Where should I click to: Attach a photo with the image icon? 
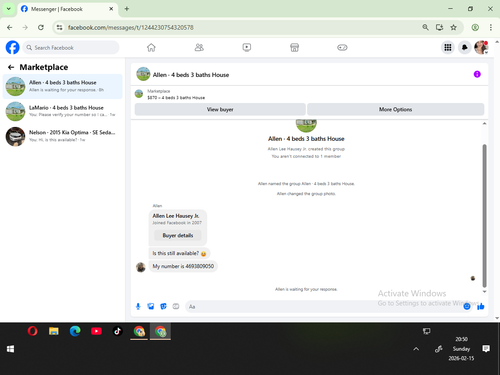[151, 306]
